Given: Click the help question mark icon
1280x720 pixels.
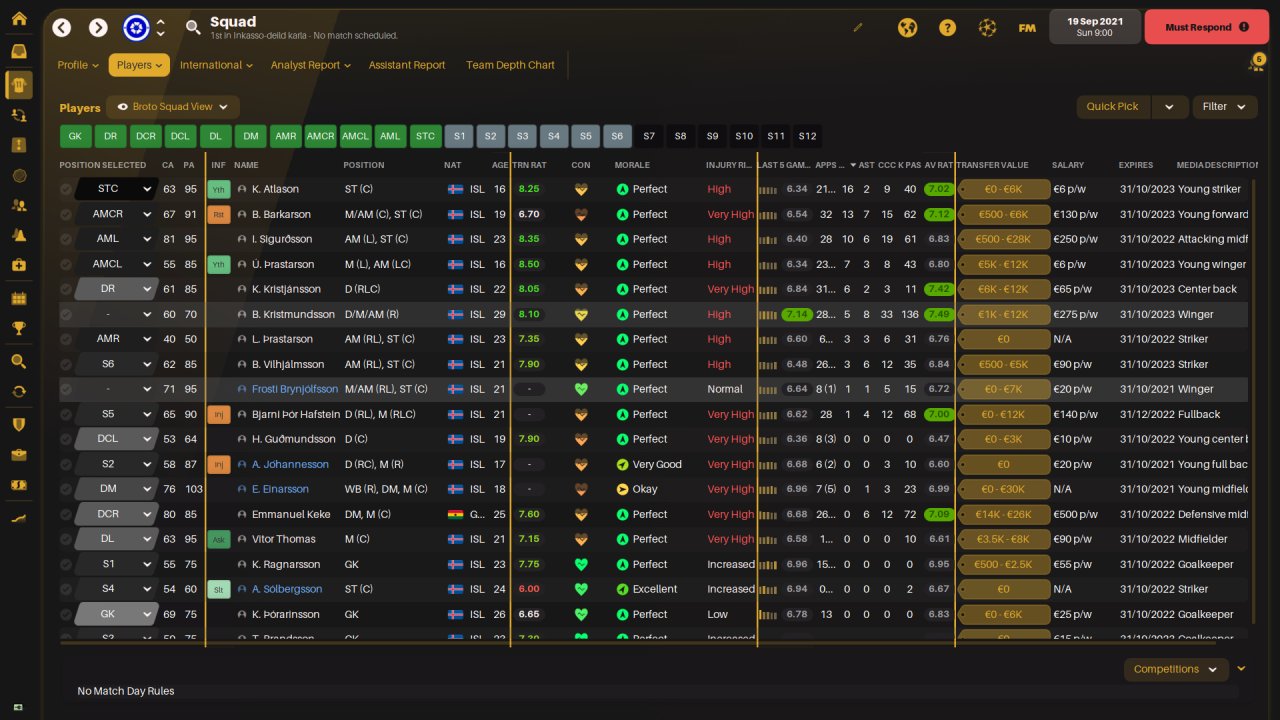Looking at the screenshot, I should click(x=947, y=27).
